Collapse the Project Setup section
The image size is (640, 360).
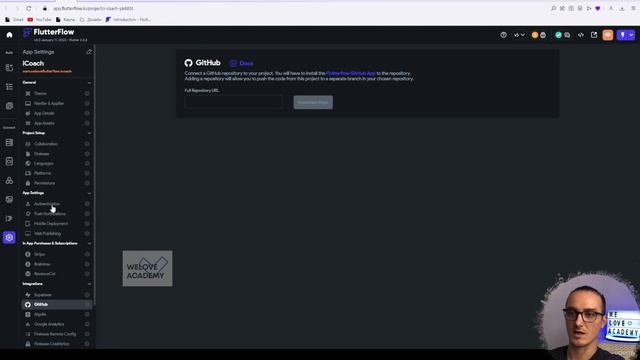89,133
